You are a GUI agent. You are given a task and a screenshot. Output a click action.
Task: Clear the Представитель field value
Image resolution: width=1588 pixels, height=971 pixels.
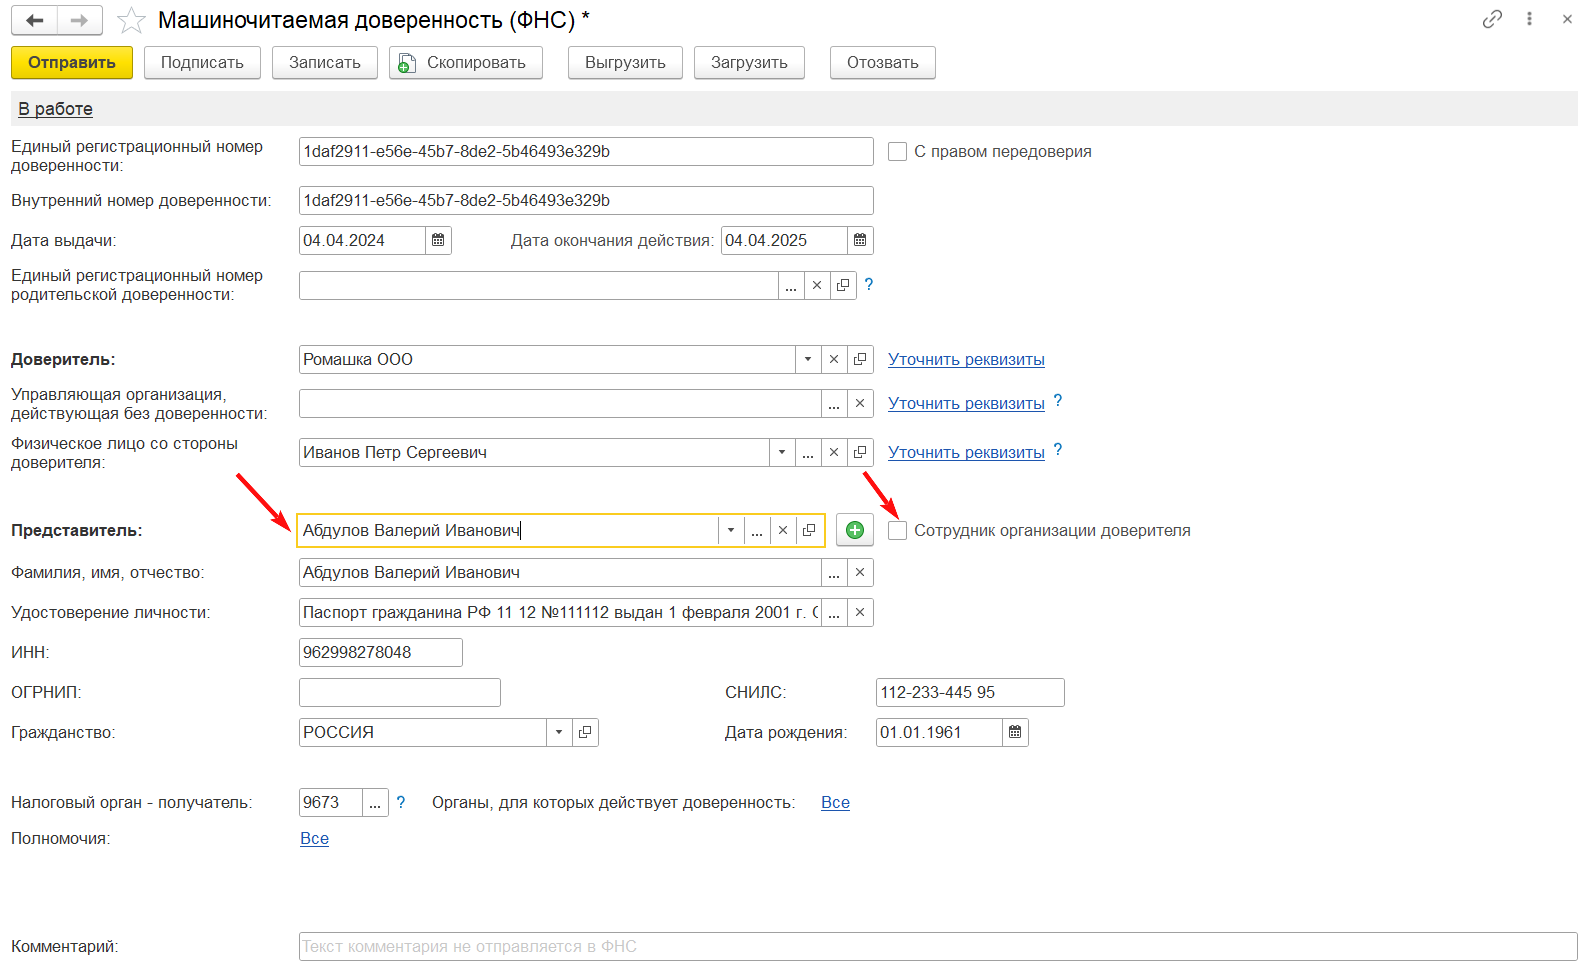pyautogui.click(x=783, y=530)
